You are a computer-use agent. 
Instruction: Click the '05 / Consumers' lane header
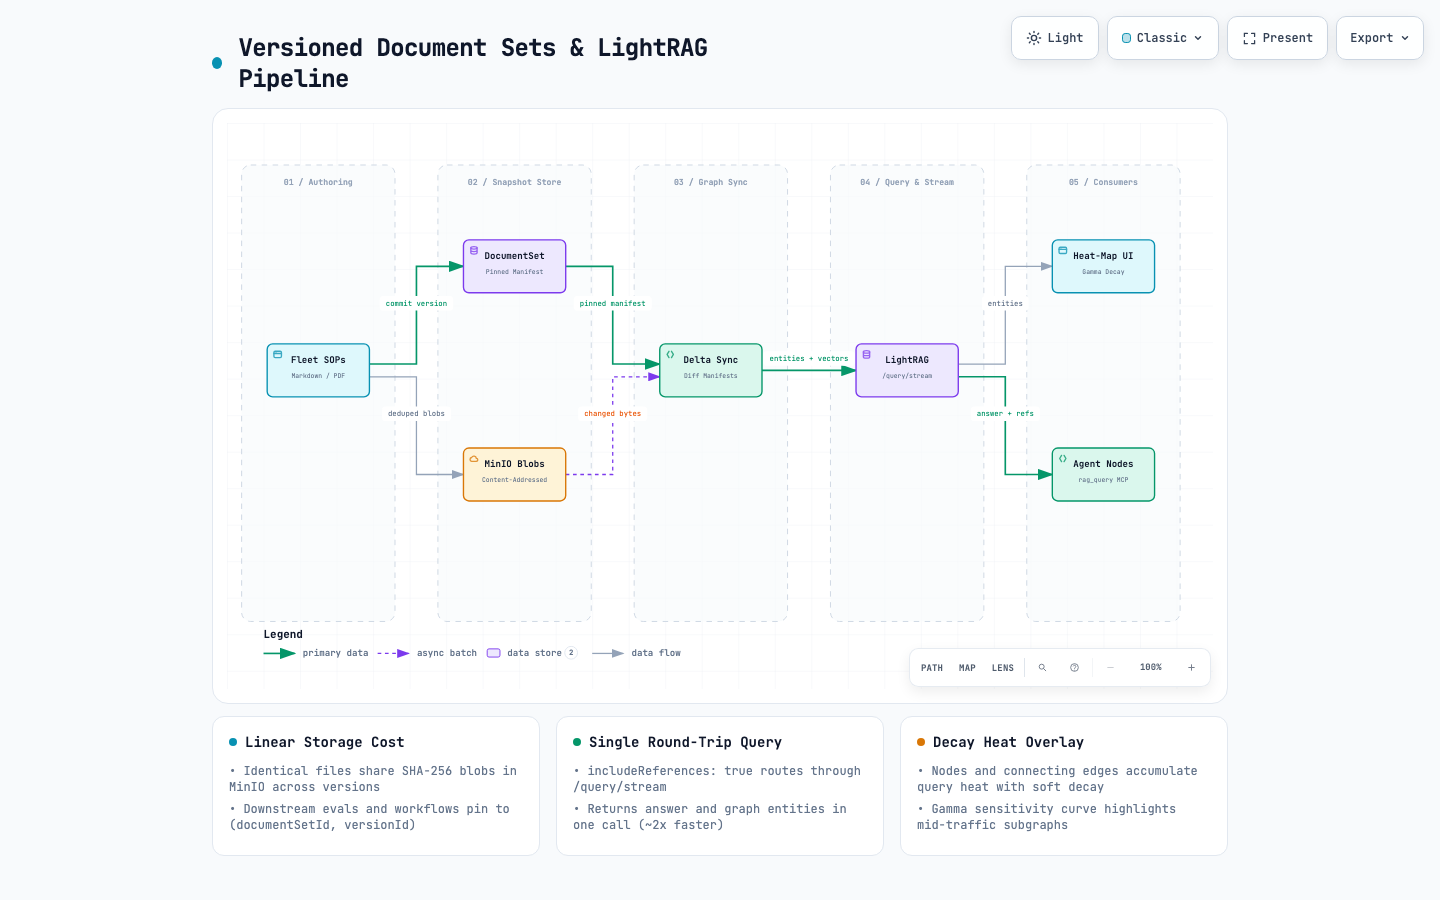[x=1103, y=183]
